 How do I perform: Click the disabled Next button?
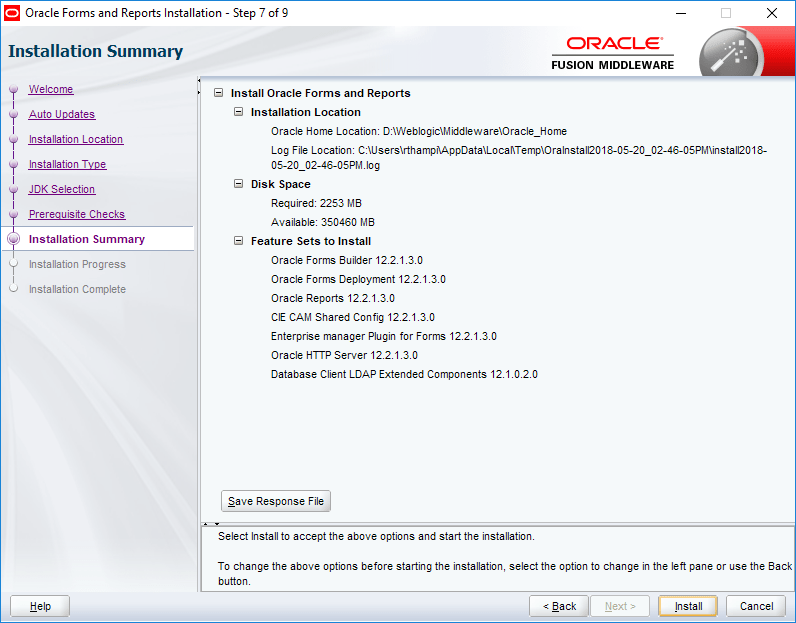620,606
